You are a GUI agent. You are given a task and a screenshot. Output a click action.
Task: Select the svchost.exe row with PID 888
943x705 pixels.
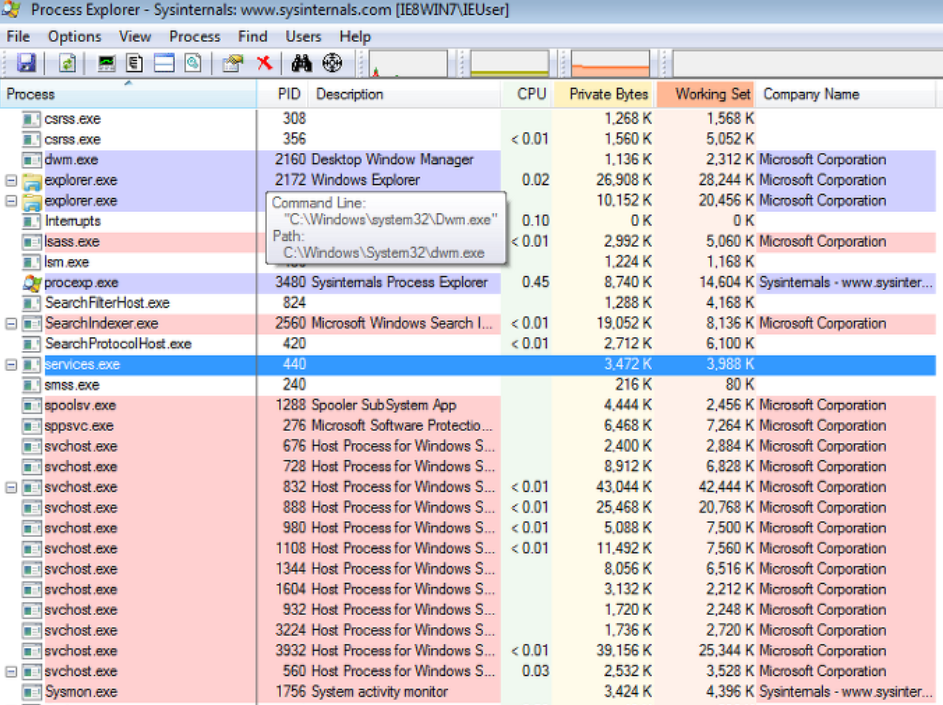point(468,507)
